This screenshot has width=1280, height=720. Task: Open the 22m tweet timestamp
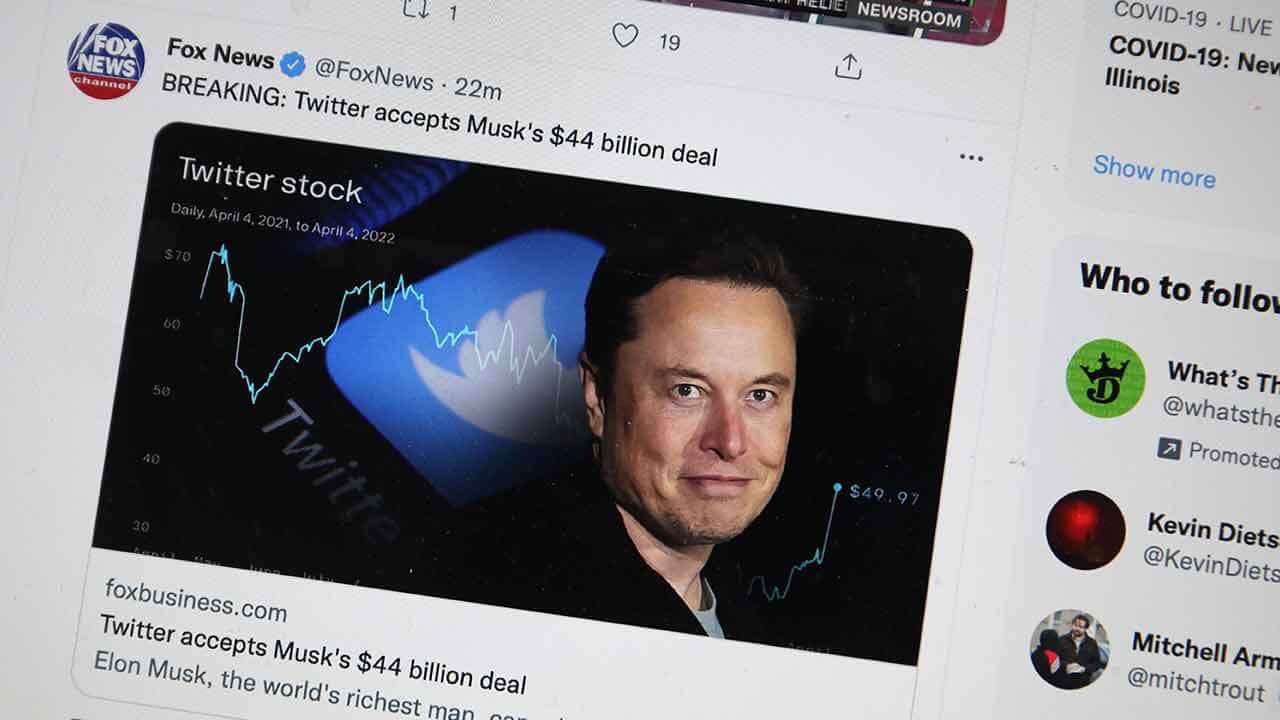[478, 88]
